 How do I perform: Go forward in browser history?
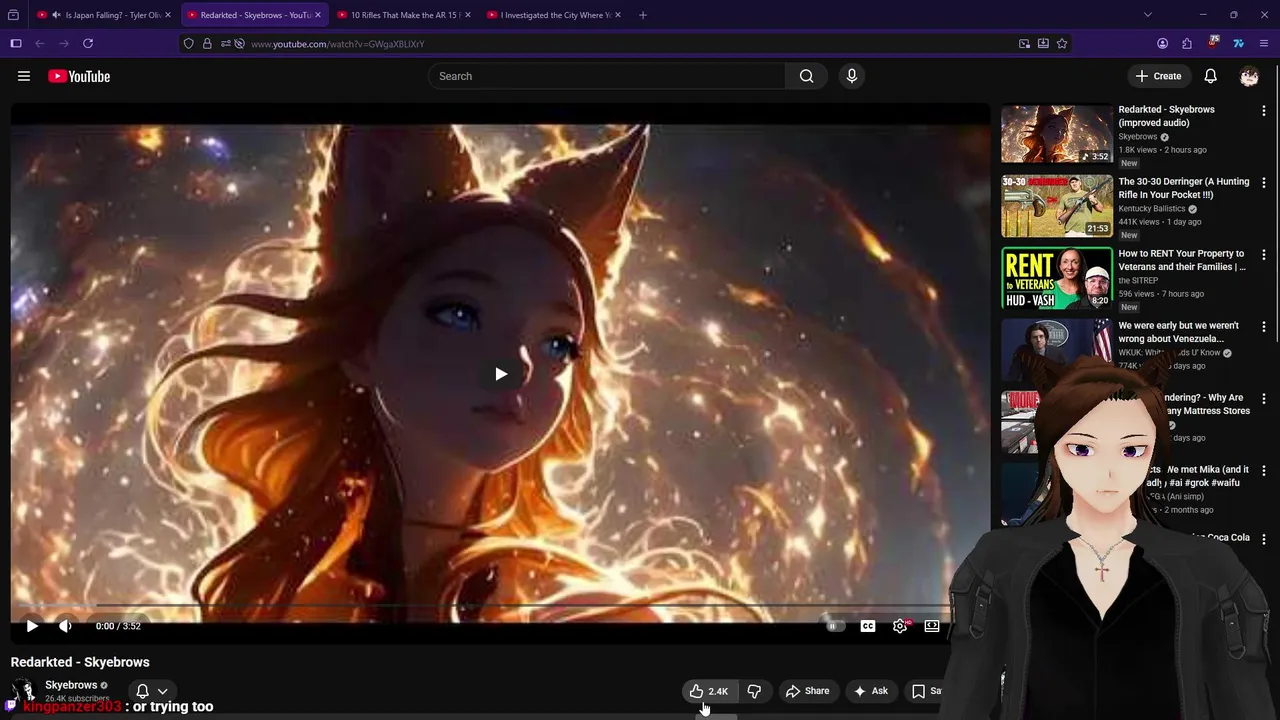[x=64, y=44]
